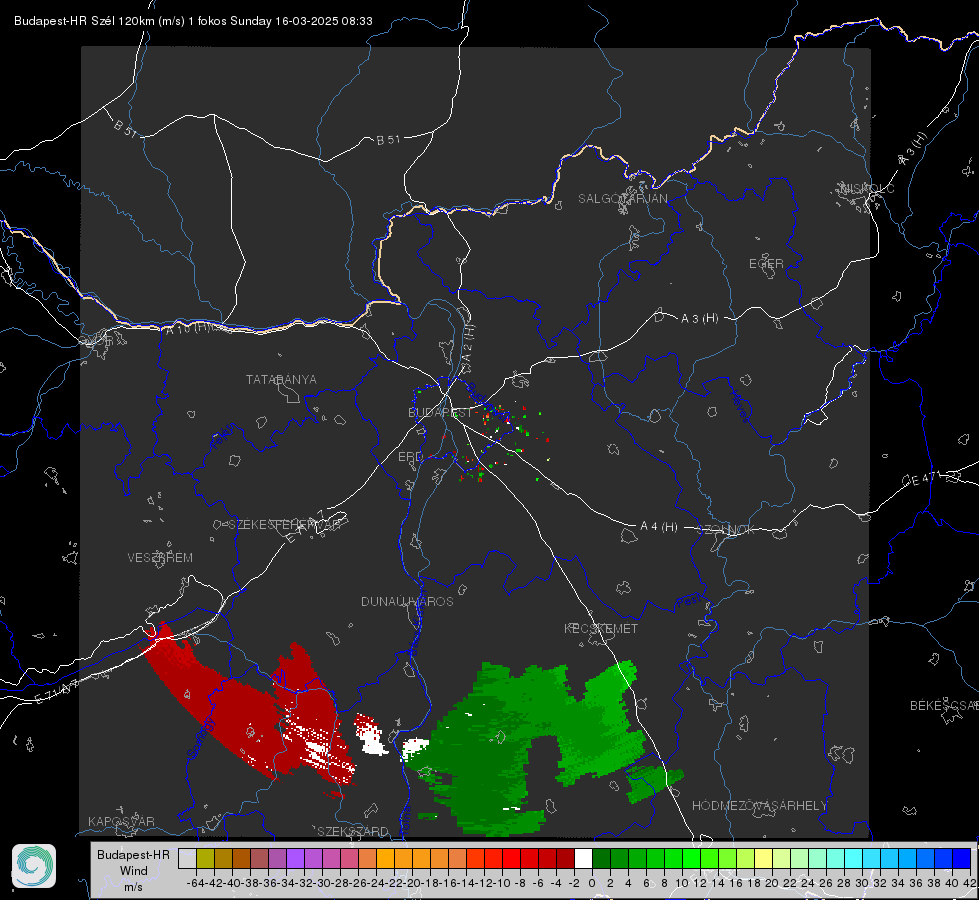
Task: Select the olive swatch between -64 and -42
Action: click(205, 859)
